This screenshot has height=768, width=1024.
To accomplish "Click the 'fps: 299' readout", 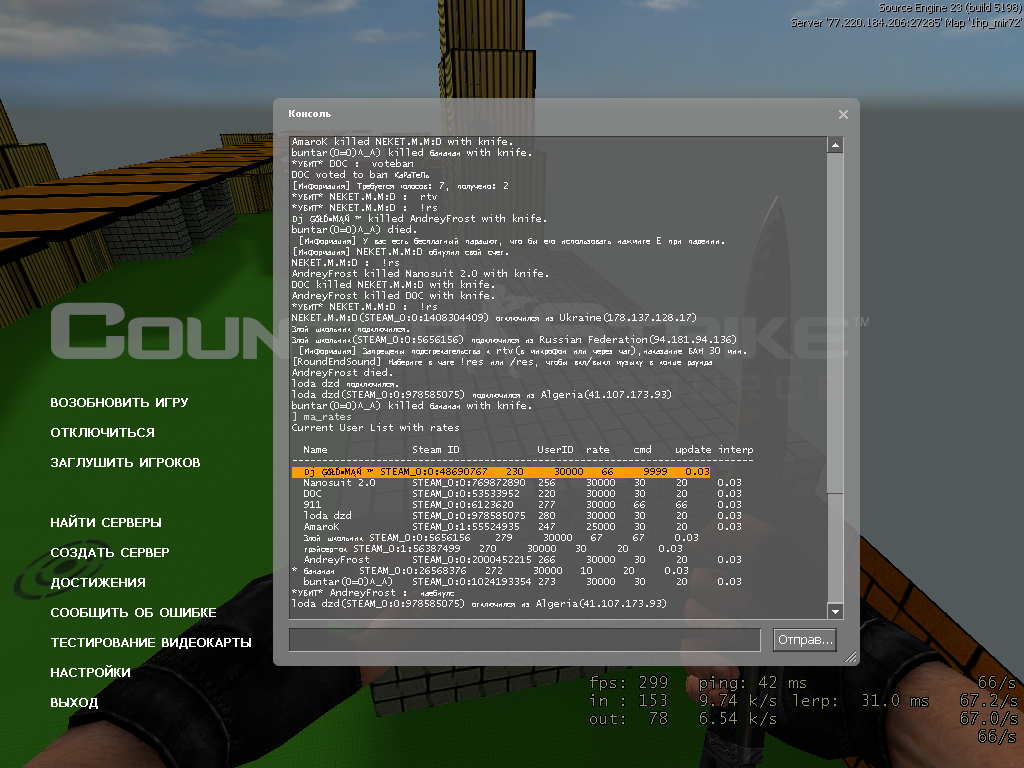I will click(628, 683).
